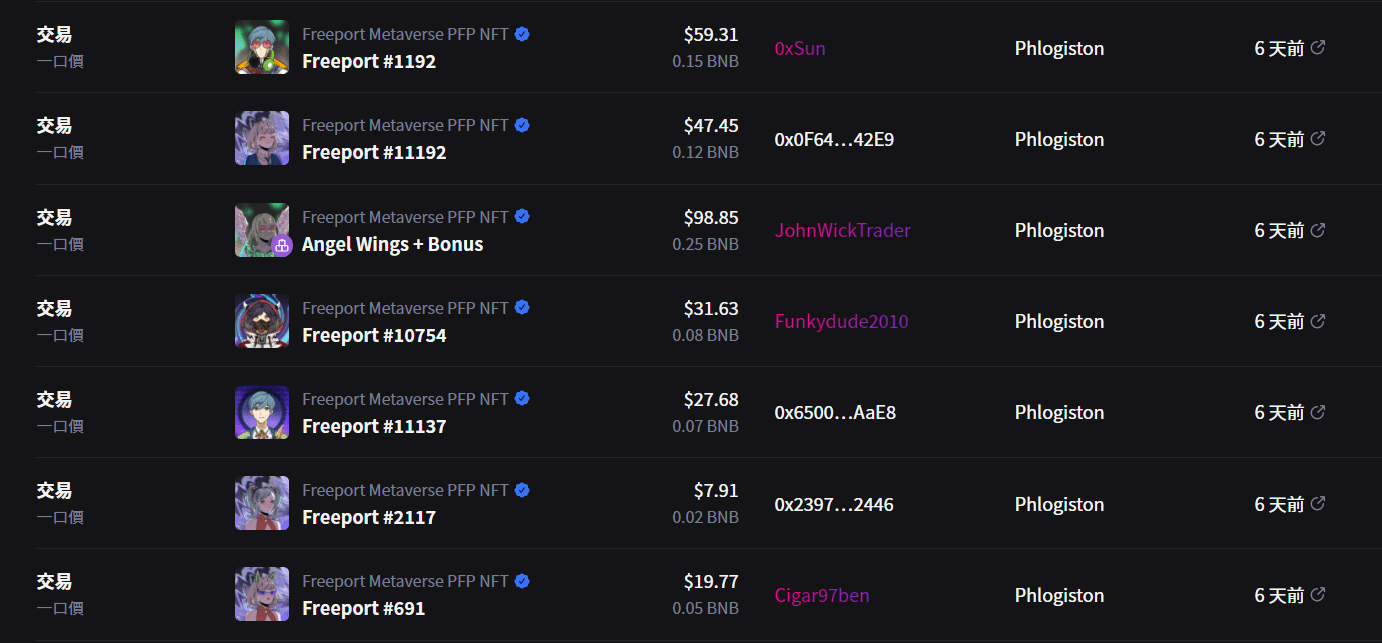The height and width of the screenshot is (643, 1382).
Task: Open the Angel Wings + Bonus listing
Action: coord(392,244)
